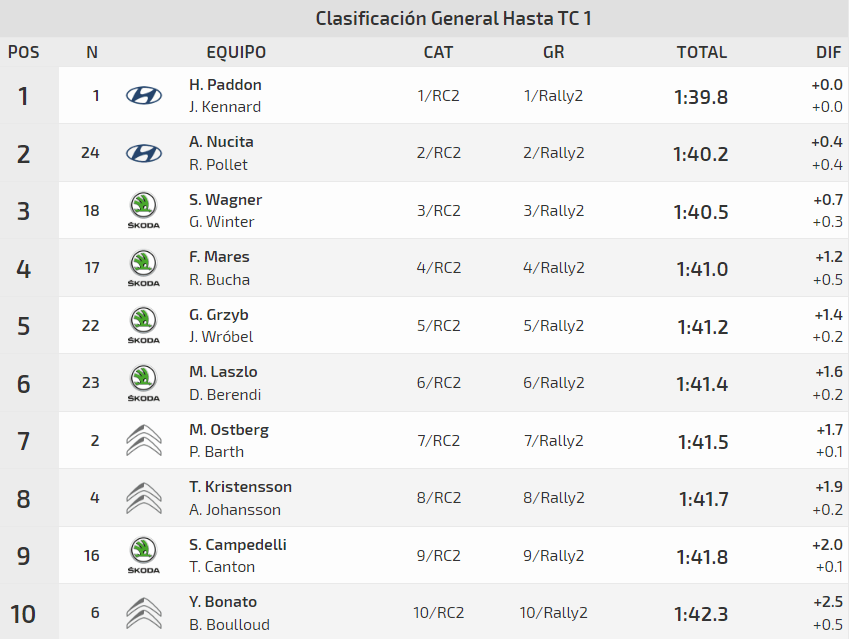Open driver M. Ostberg's name
Image resolution: width=849 pixels, height=639 pixels.
tap(229, 430)
